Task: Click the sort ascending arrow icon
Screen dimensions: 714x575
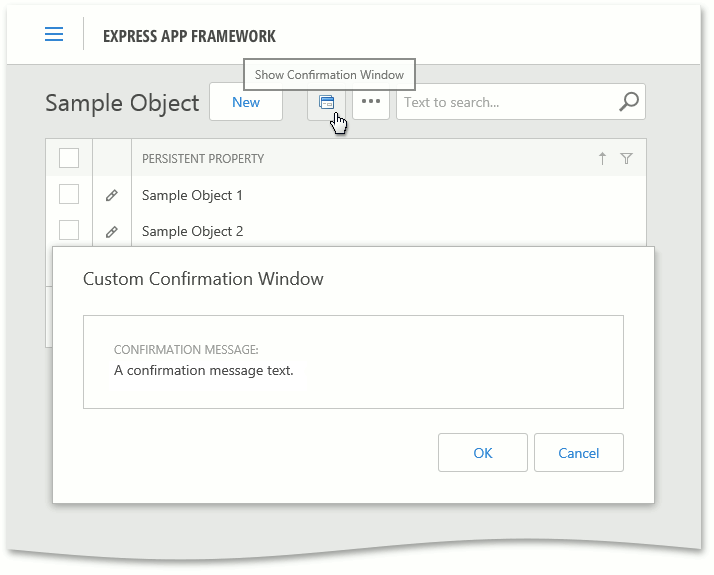Action: [x=602, y=158]
